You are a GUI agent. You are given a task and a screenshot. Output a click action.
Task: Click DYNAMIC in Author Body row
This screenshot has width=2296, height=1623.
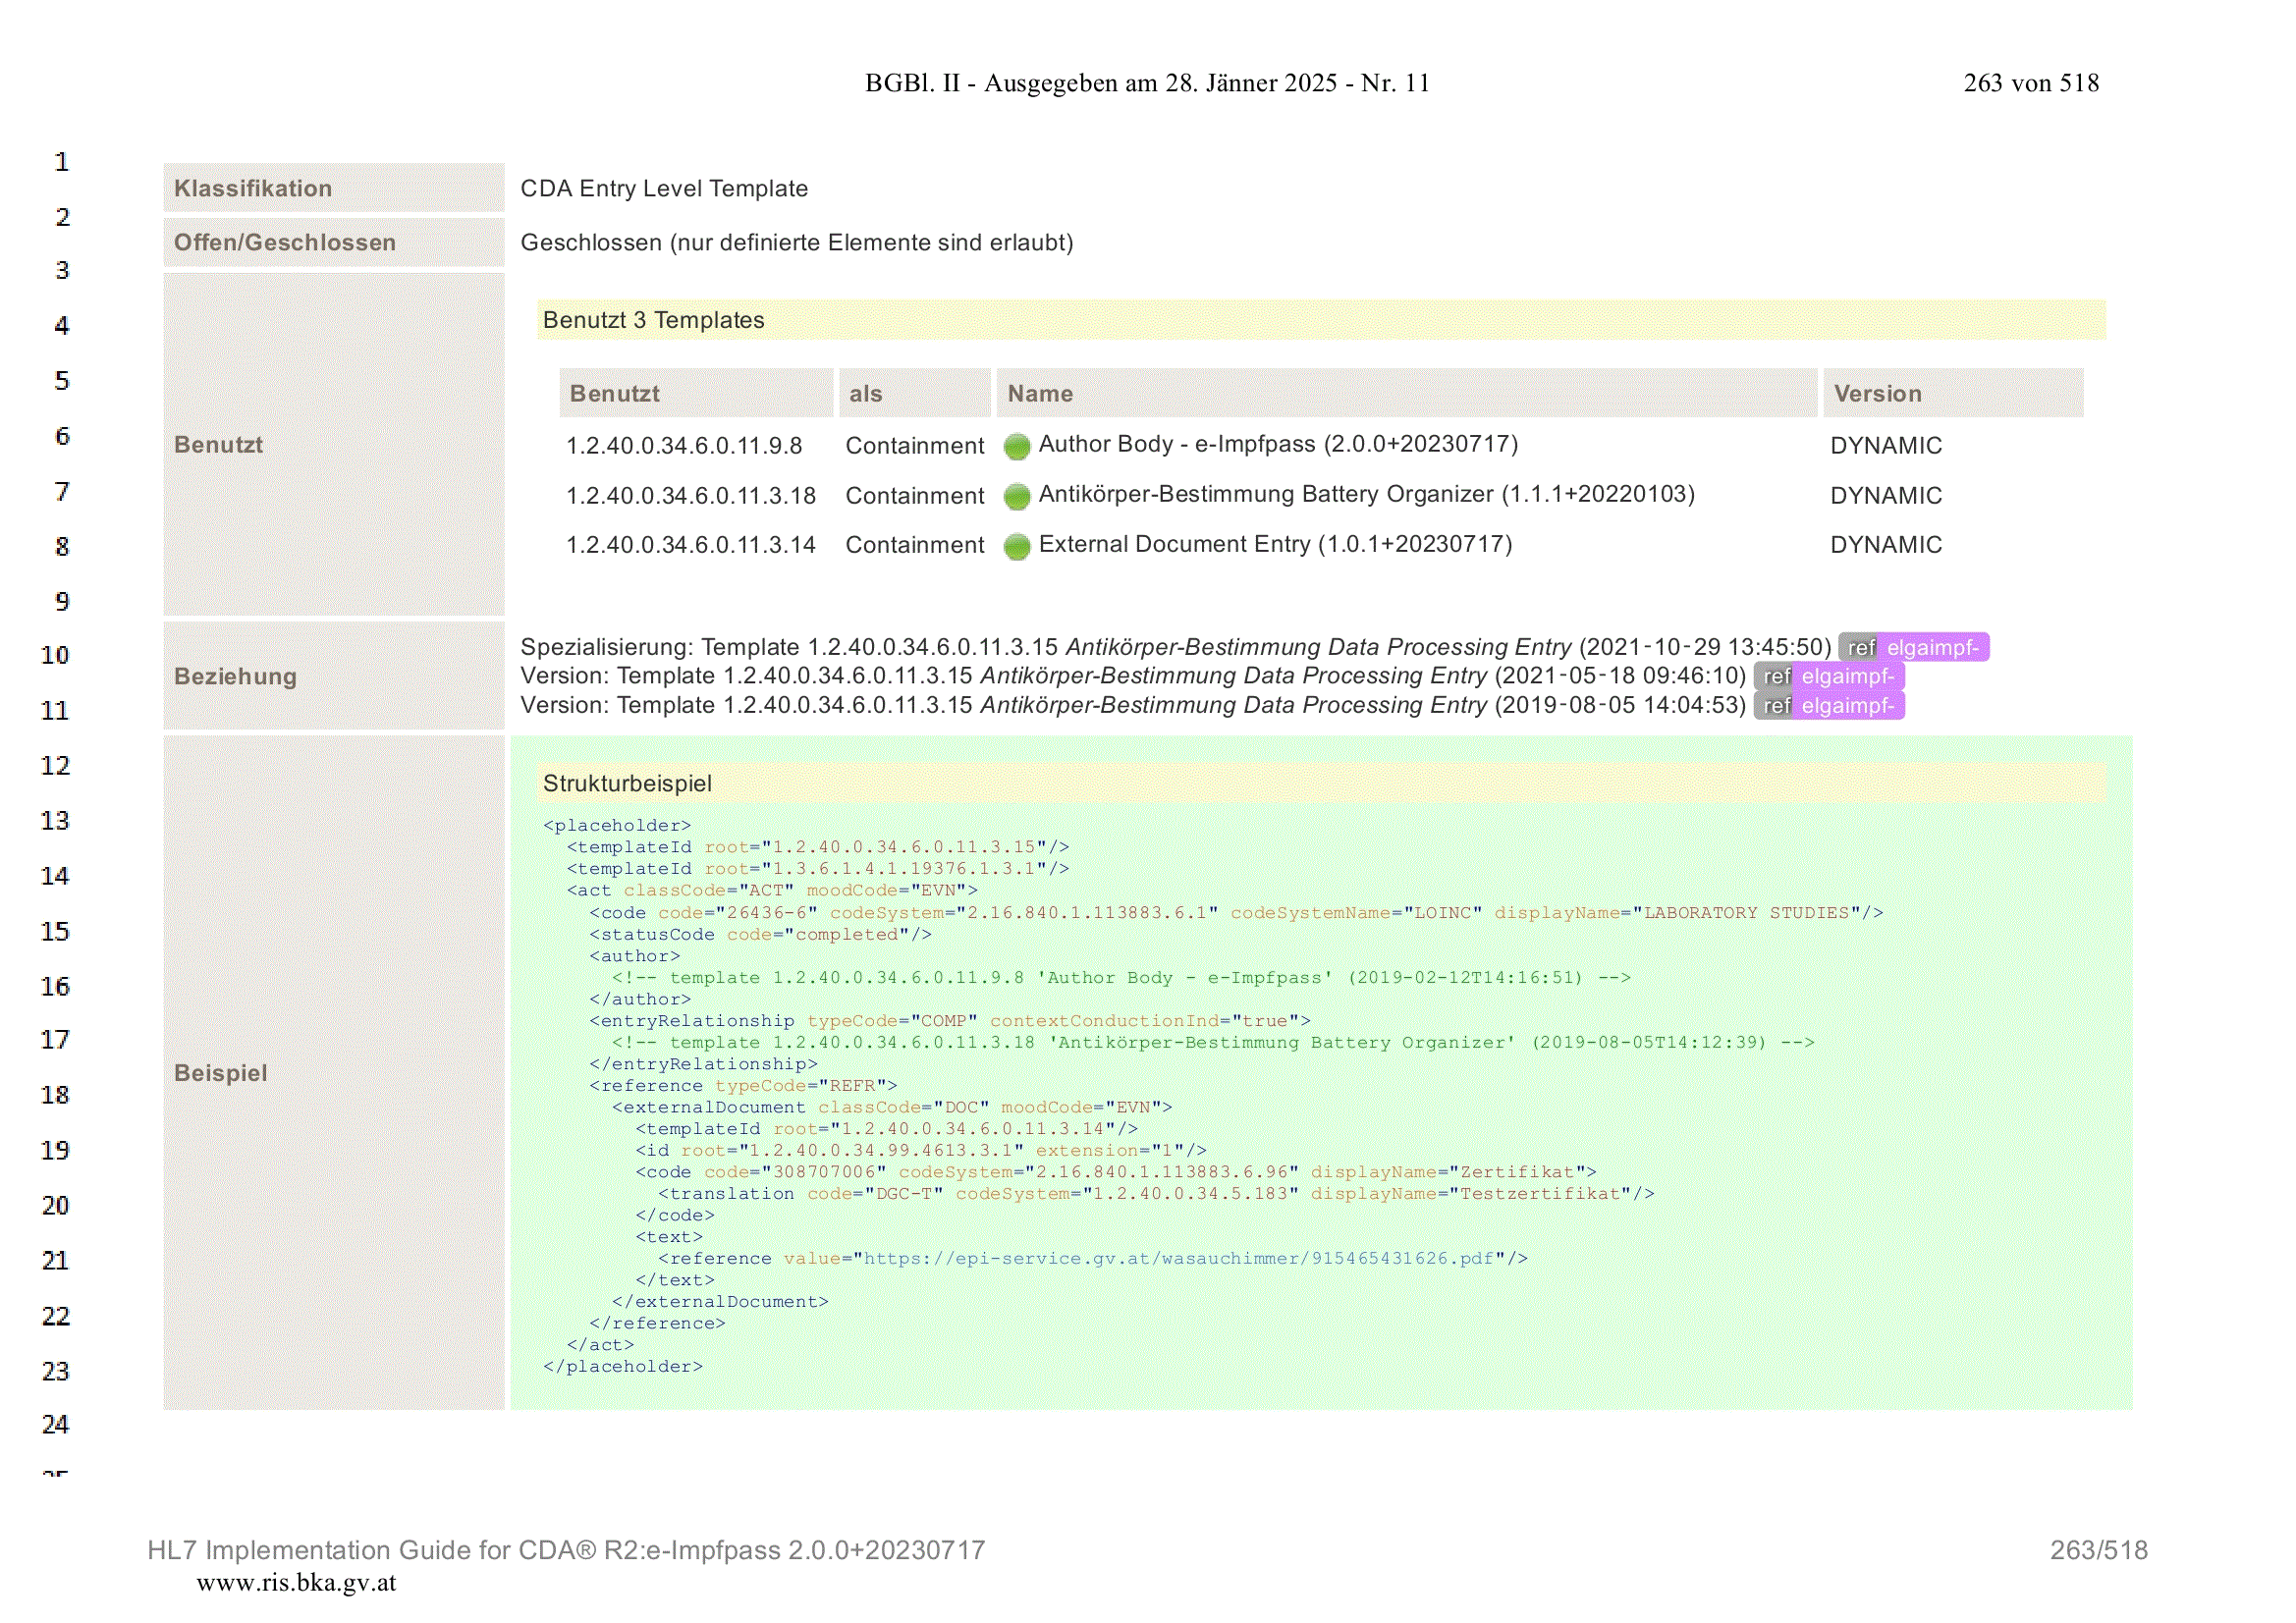[1886, 446]
